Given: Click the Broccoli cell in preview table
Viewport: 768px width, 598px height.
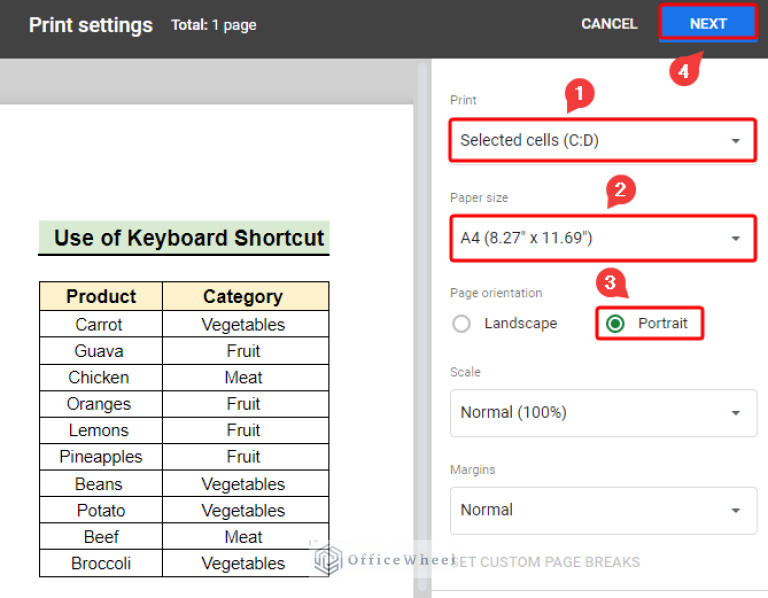Looking at the screenshot, I should [x=99, y=563].
